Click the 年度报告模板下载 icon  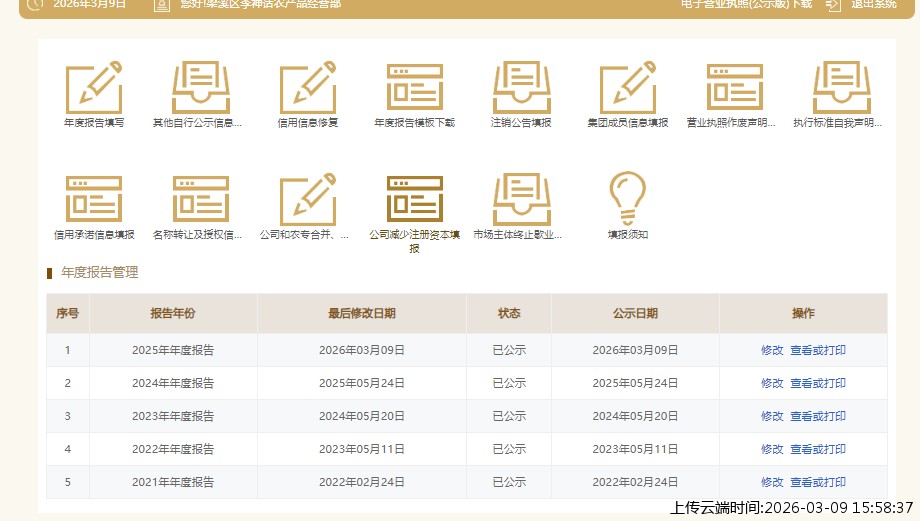coord(414,88)
